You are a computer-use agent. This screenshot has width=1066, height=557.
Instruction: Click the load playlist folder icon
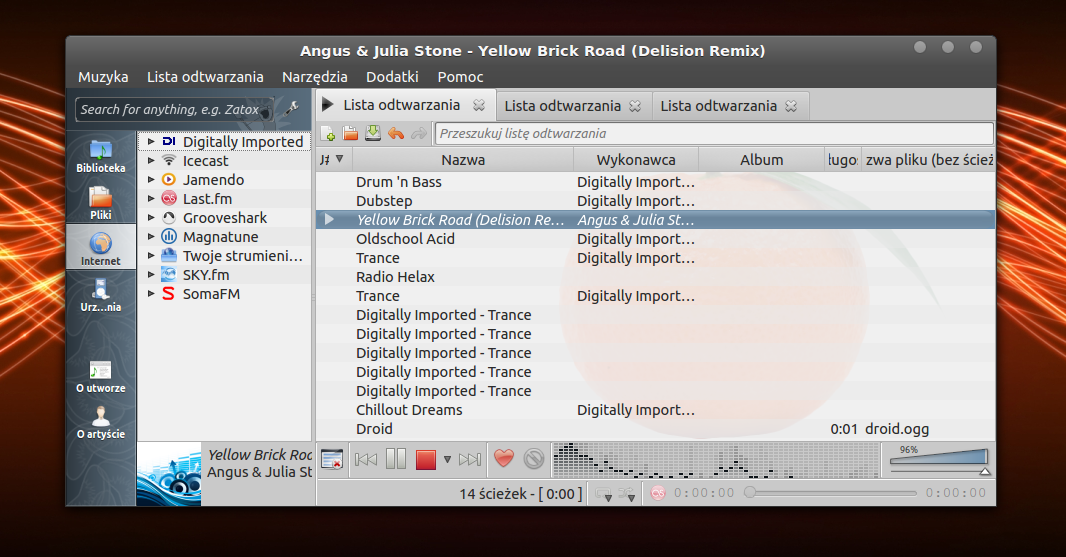coord(350,133)
